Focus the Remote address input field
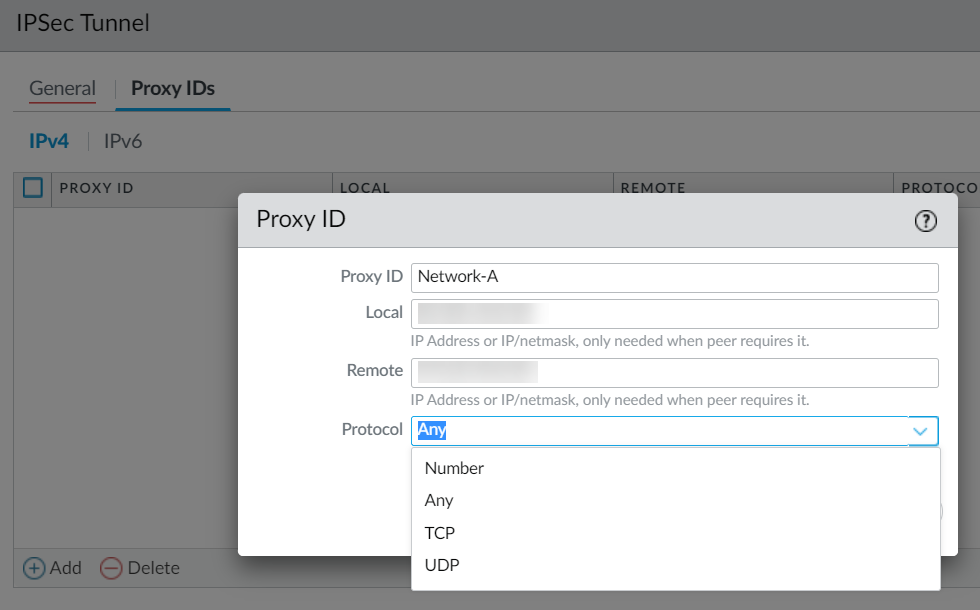 [x=674, y=372]
